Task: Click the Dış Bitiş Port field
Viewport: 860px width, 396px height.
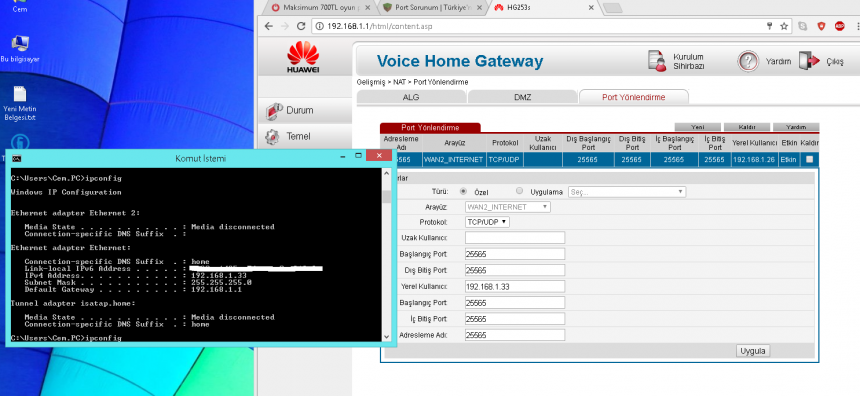Action: (x=515, y=270)
